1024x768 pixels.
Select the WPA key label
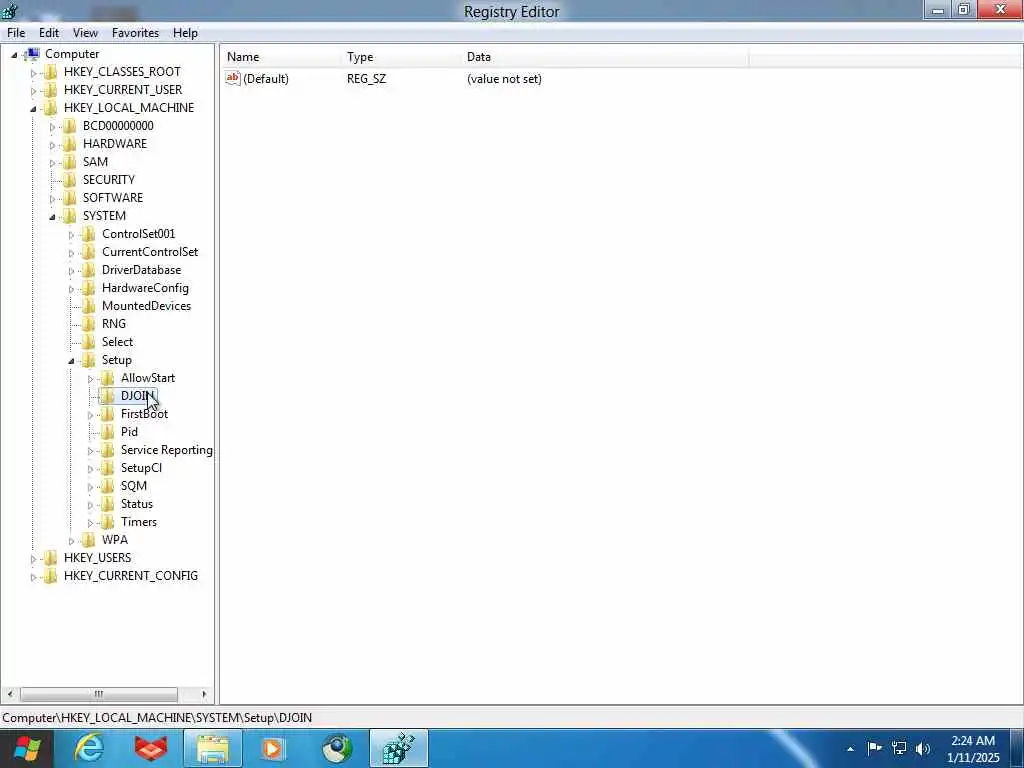pos(115,540)
